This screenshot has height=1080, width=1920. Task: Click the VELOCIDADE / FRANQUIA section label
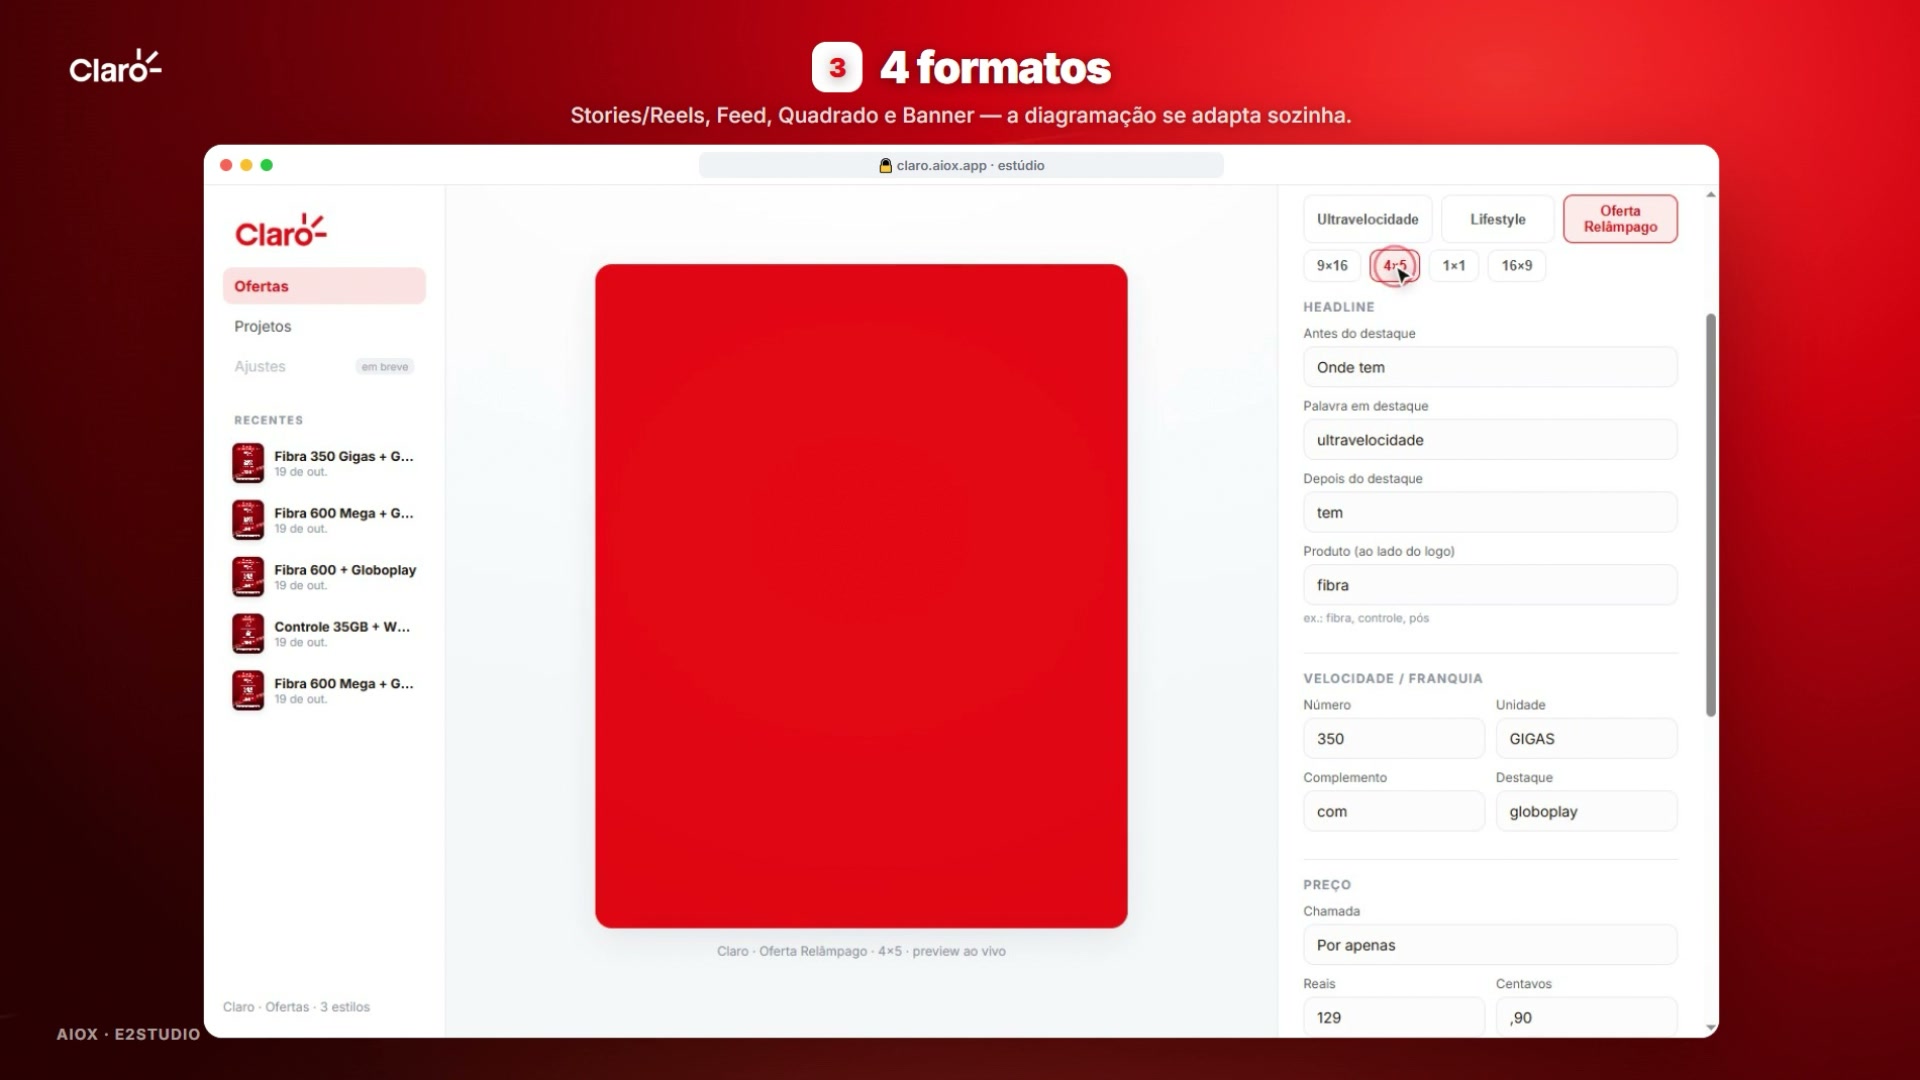1392,678
